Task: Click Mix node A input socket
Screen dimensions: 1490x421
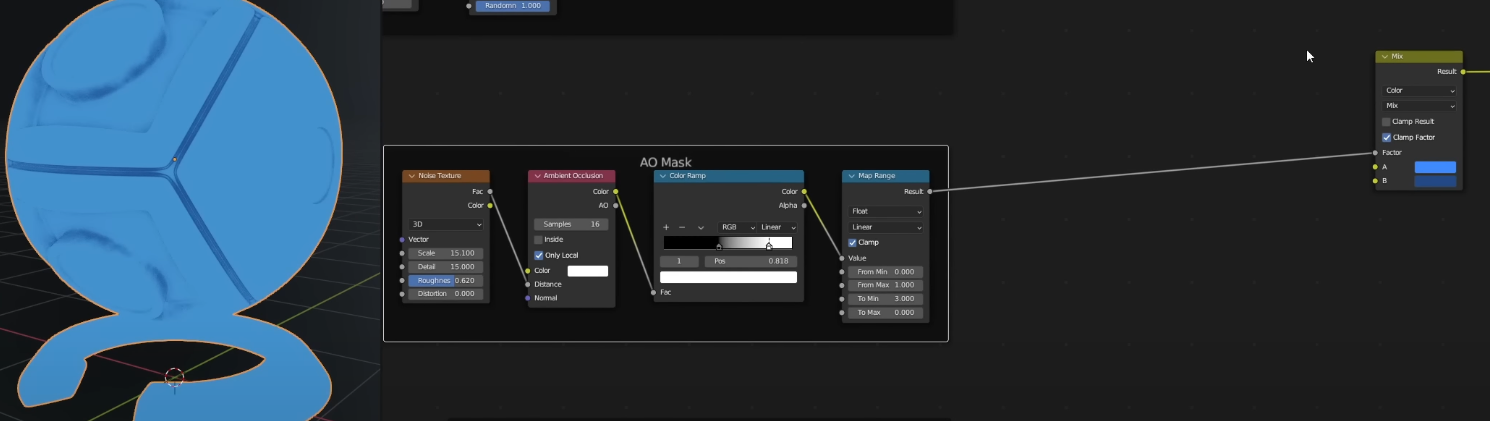Action: click(1376, 167)
